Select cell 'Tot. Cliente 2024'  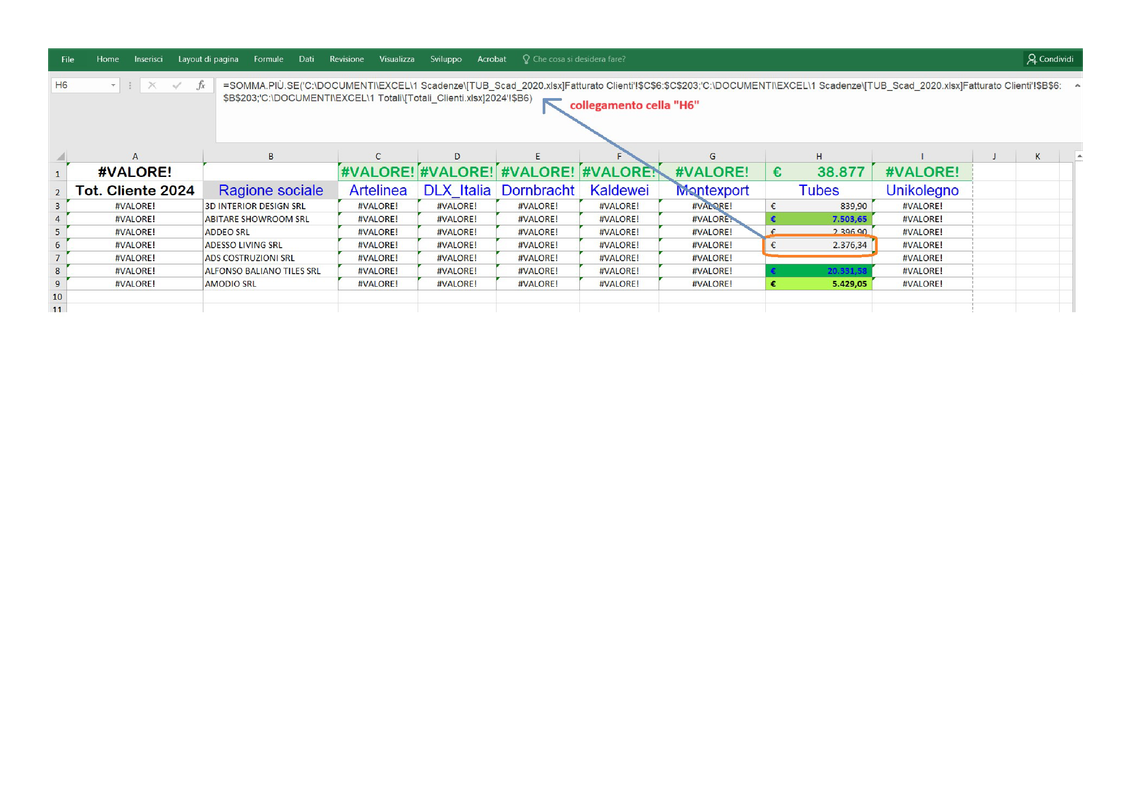(x=135, y=190)
